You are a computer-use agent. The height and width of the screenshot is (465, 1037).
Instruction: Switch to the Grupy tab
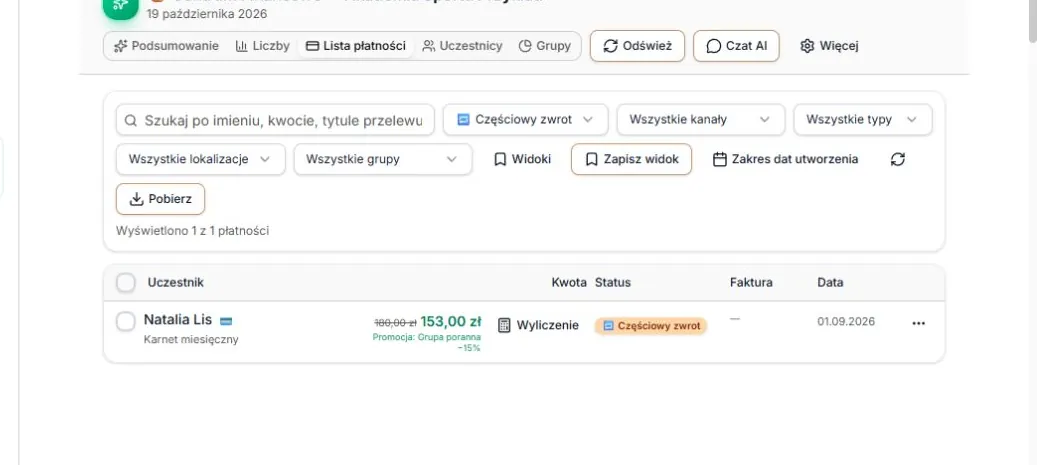click(544, 46)
